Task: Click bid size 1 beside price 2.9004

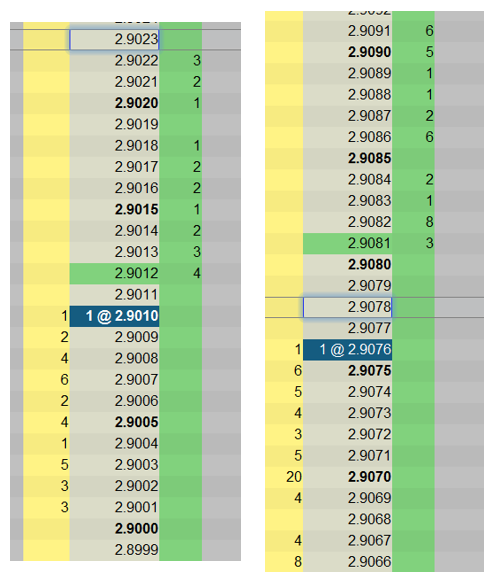Action: (x=64, y=444)
